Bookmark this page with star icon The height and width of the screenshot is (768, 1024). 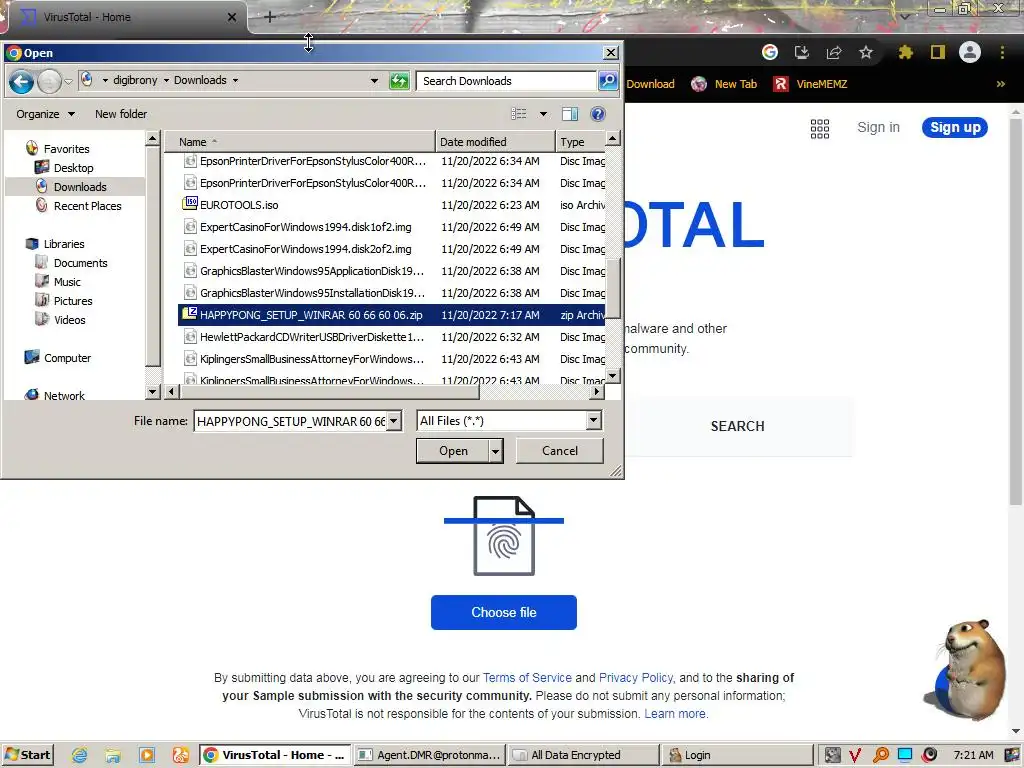(x=866, y=52)
